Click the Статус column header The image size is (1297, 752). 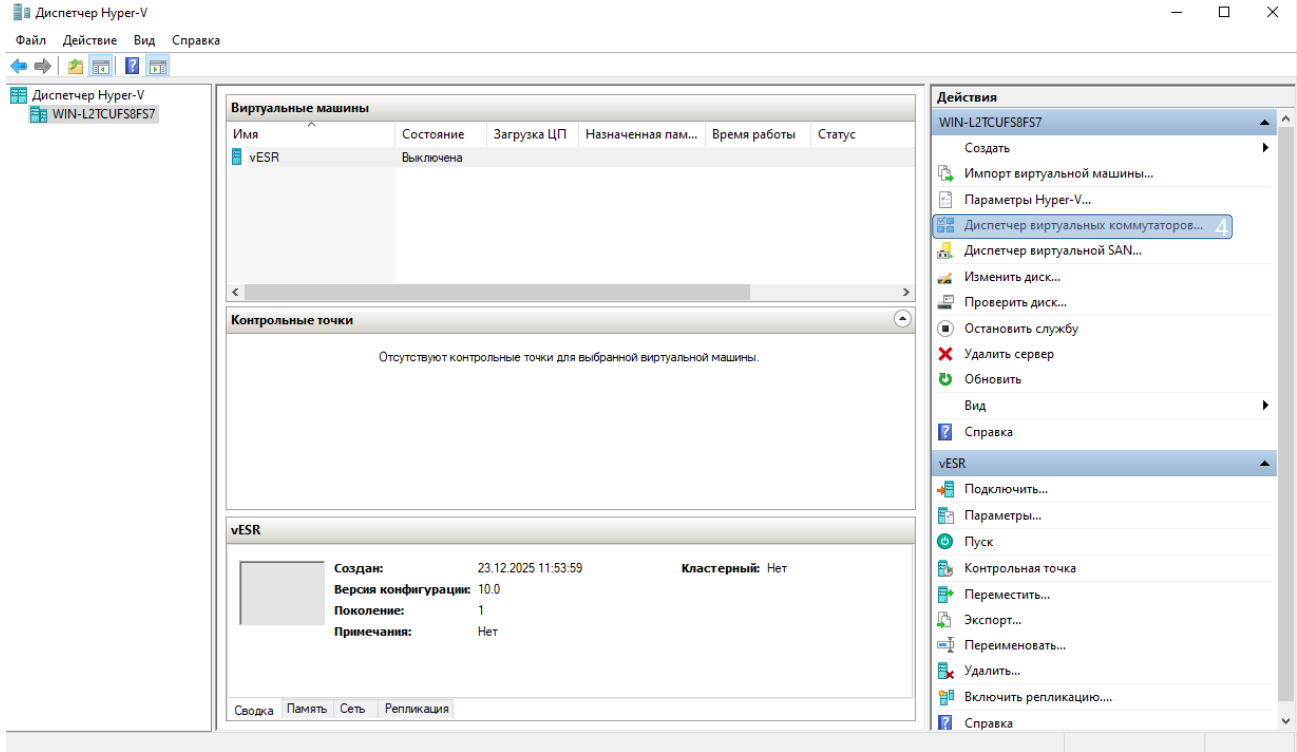pyautogui.click(x=862, y=134)
